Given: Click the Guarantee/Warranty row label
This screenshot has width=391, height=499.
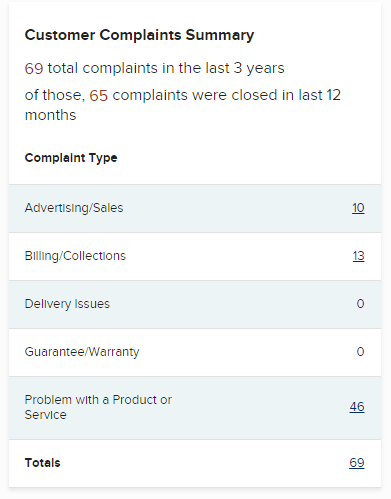Looking at the screenshot, I should coord(82,352).
